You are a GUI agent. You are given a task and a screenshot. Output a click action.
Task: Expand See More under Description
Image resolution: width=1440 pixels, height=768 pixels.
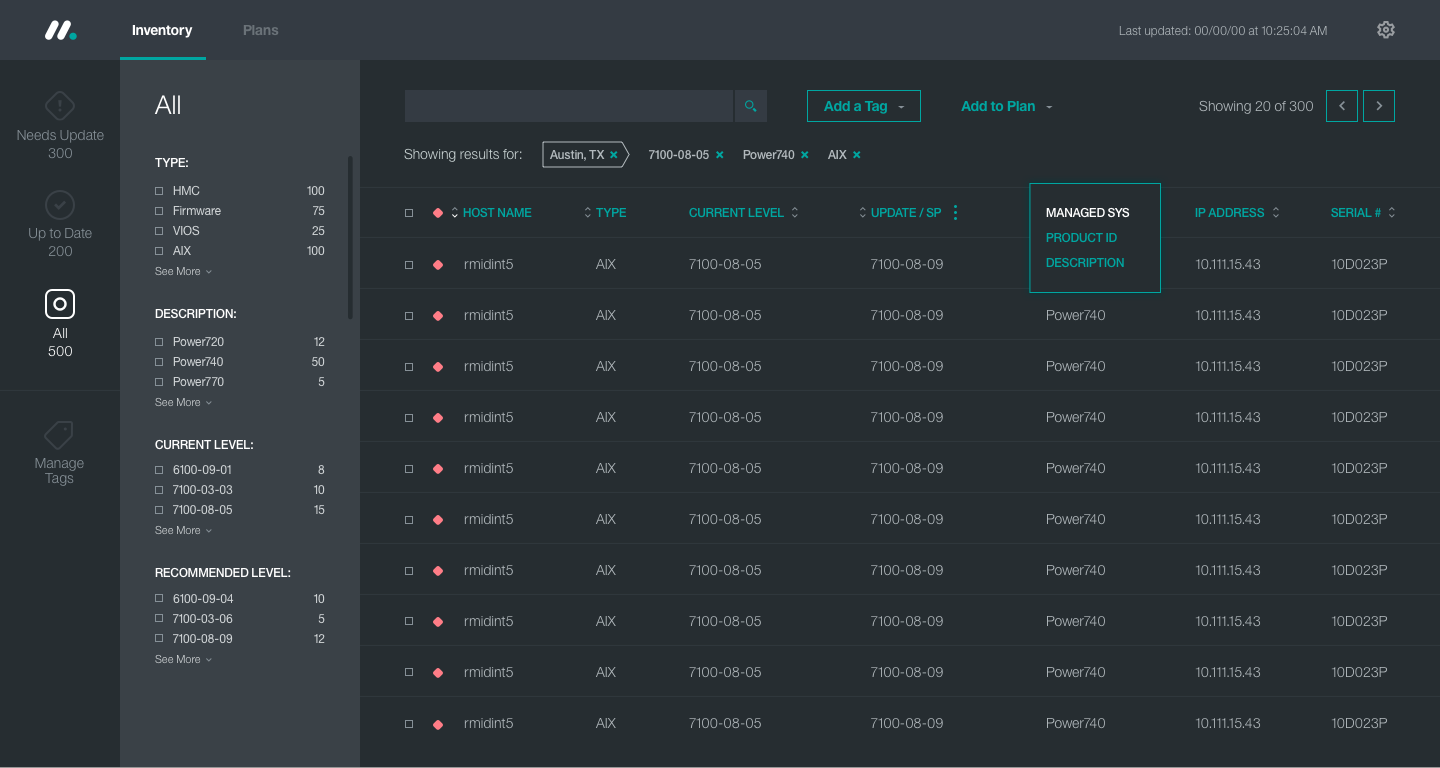[183, 403]
